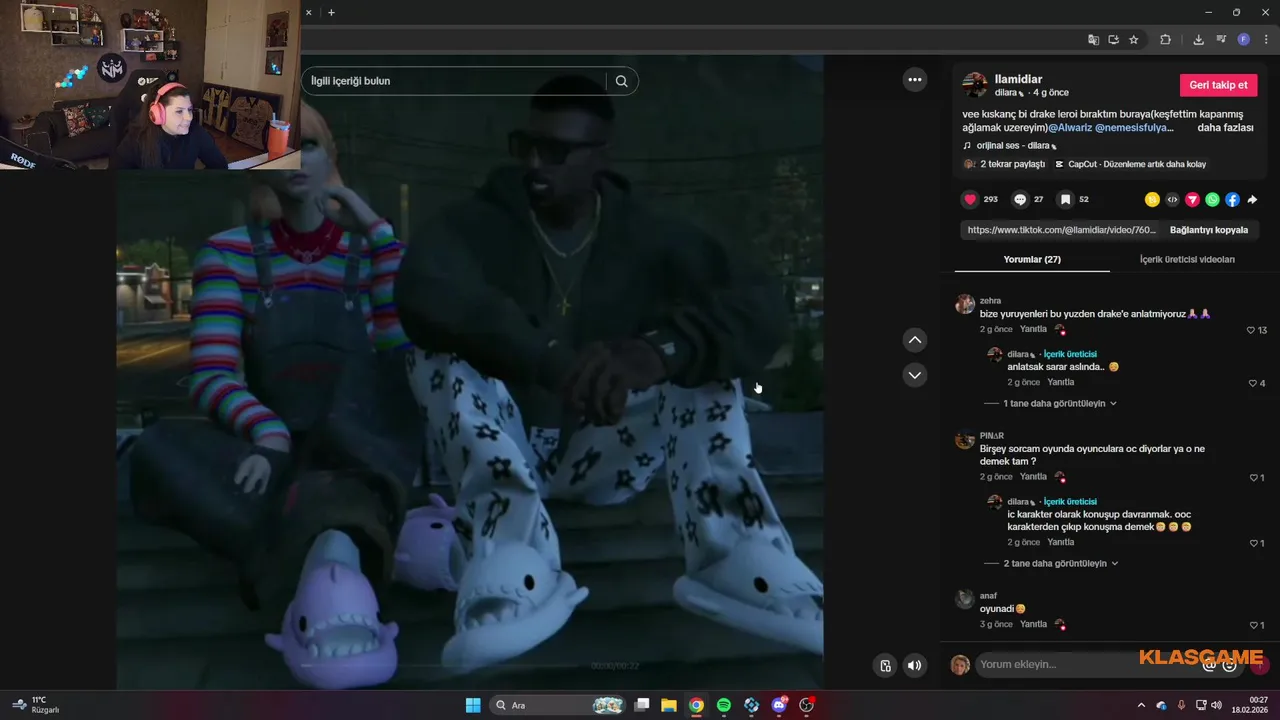Open the three-dot more options menu on the video
Image resolution: width=1280 pixels, height=720 pixels.
pos(915,80)
